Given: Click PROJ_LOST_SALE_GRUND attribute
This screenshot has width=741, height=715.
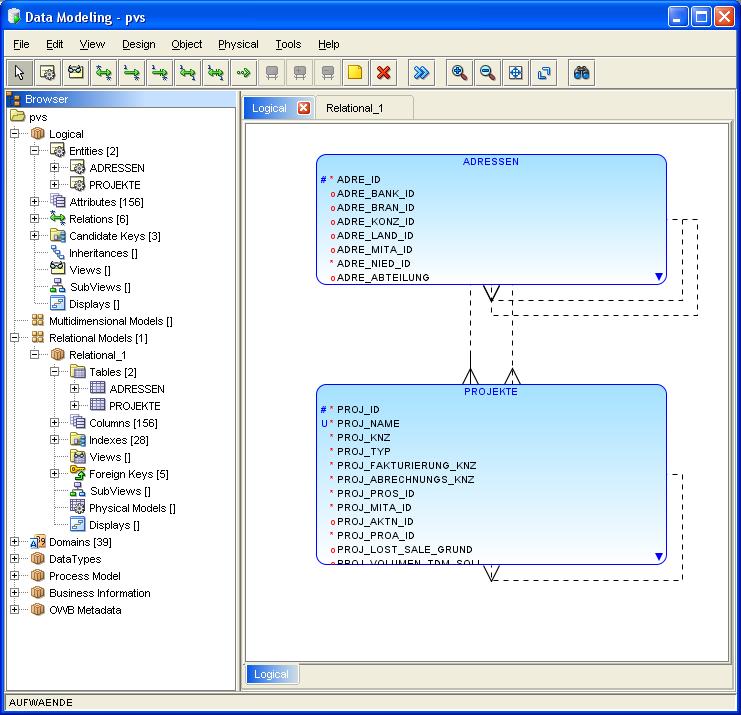Looking at the screenshot, I should click(x=405, y=550).
